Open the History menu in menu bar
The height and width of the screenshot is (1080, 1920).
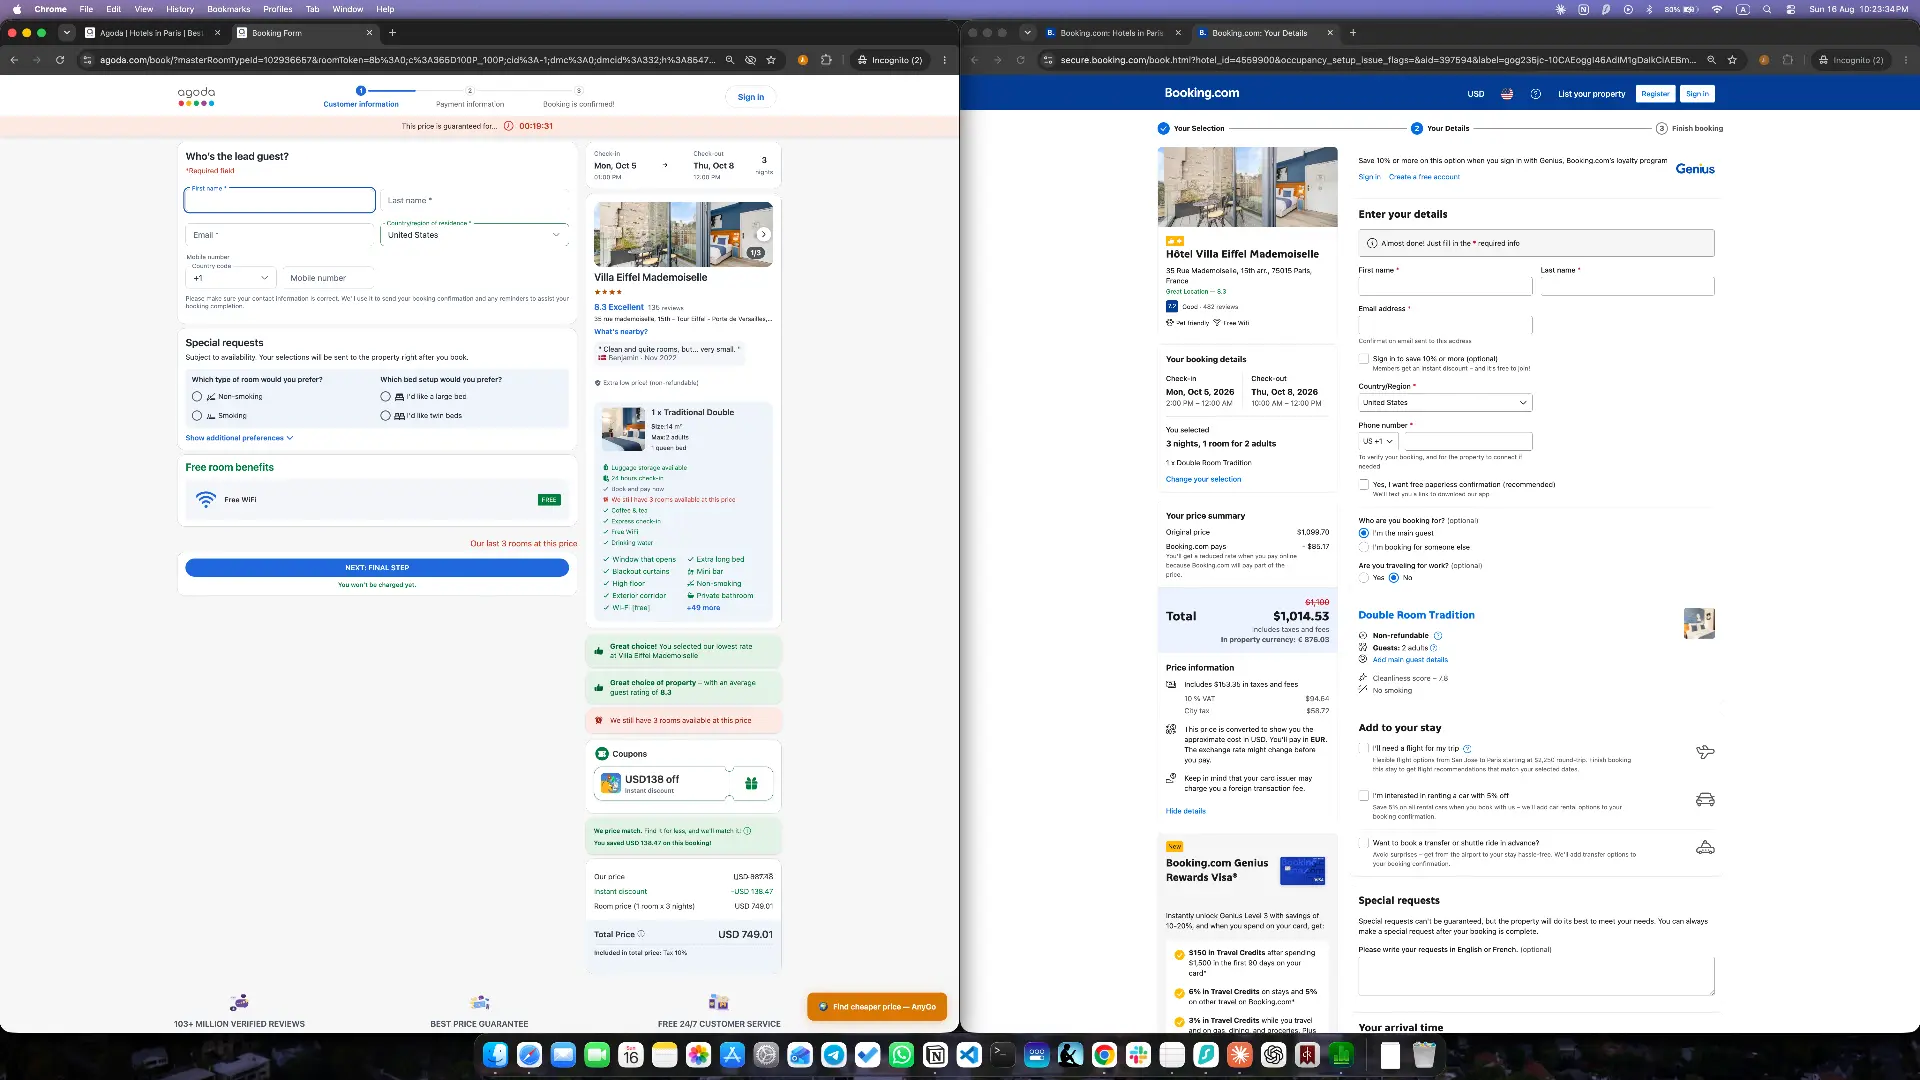tap(180, 9)
